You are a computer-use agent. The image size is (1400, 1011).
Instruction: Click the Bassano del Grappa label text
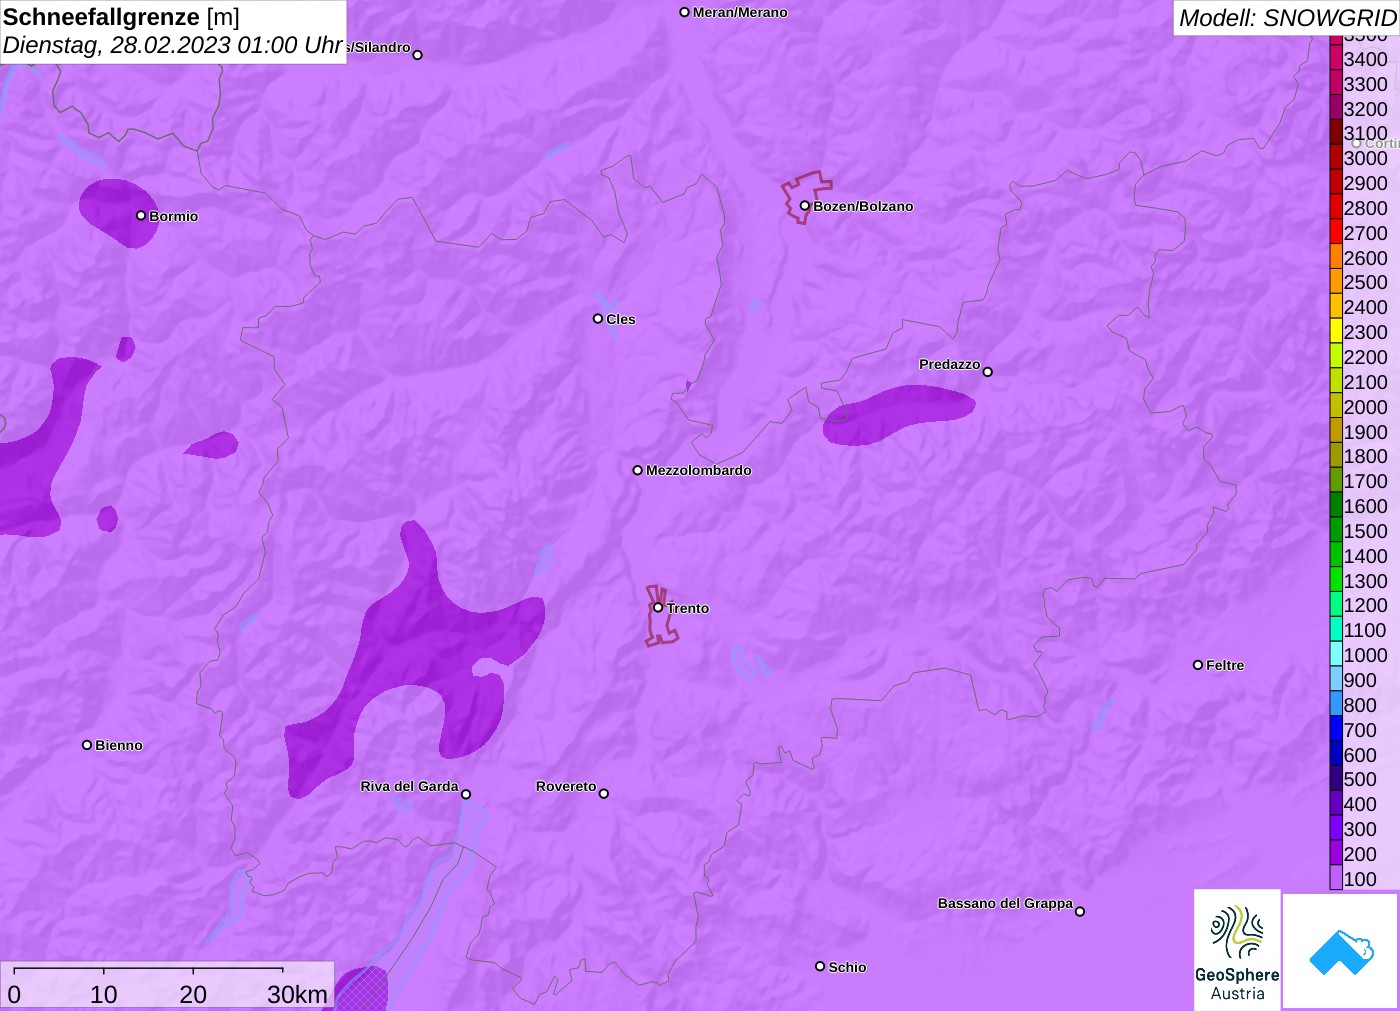tap(1005, 903)
